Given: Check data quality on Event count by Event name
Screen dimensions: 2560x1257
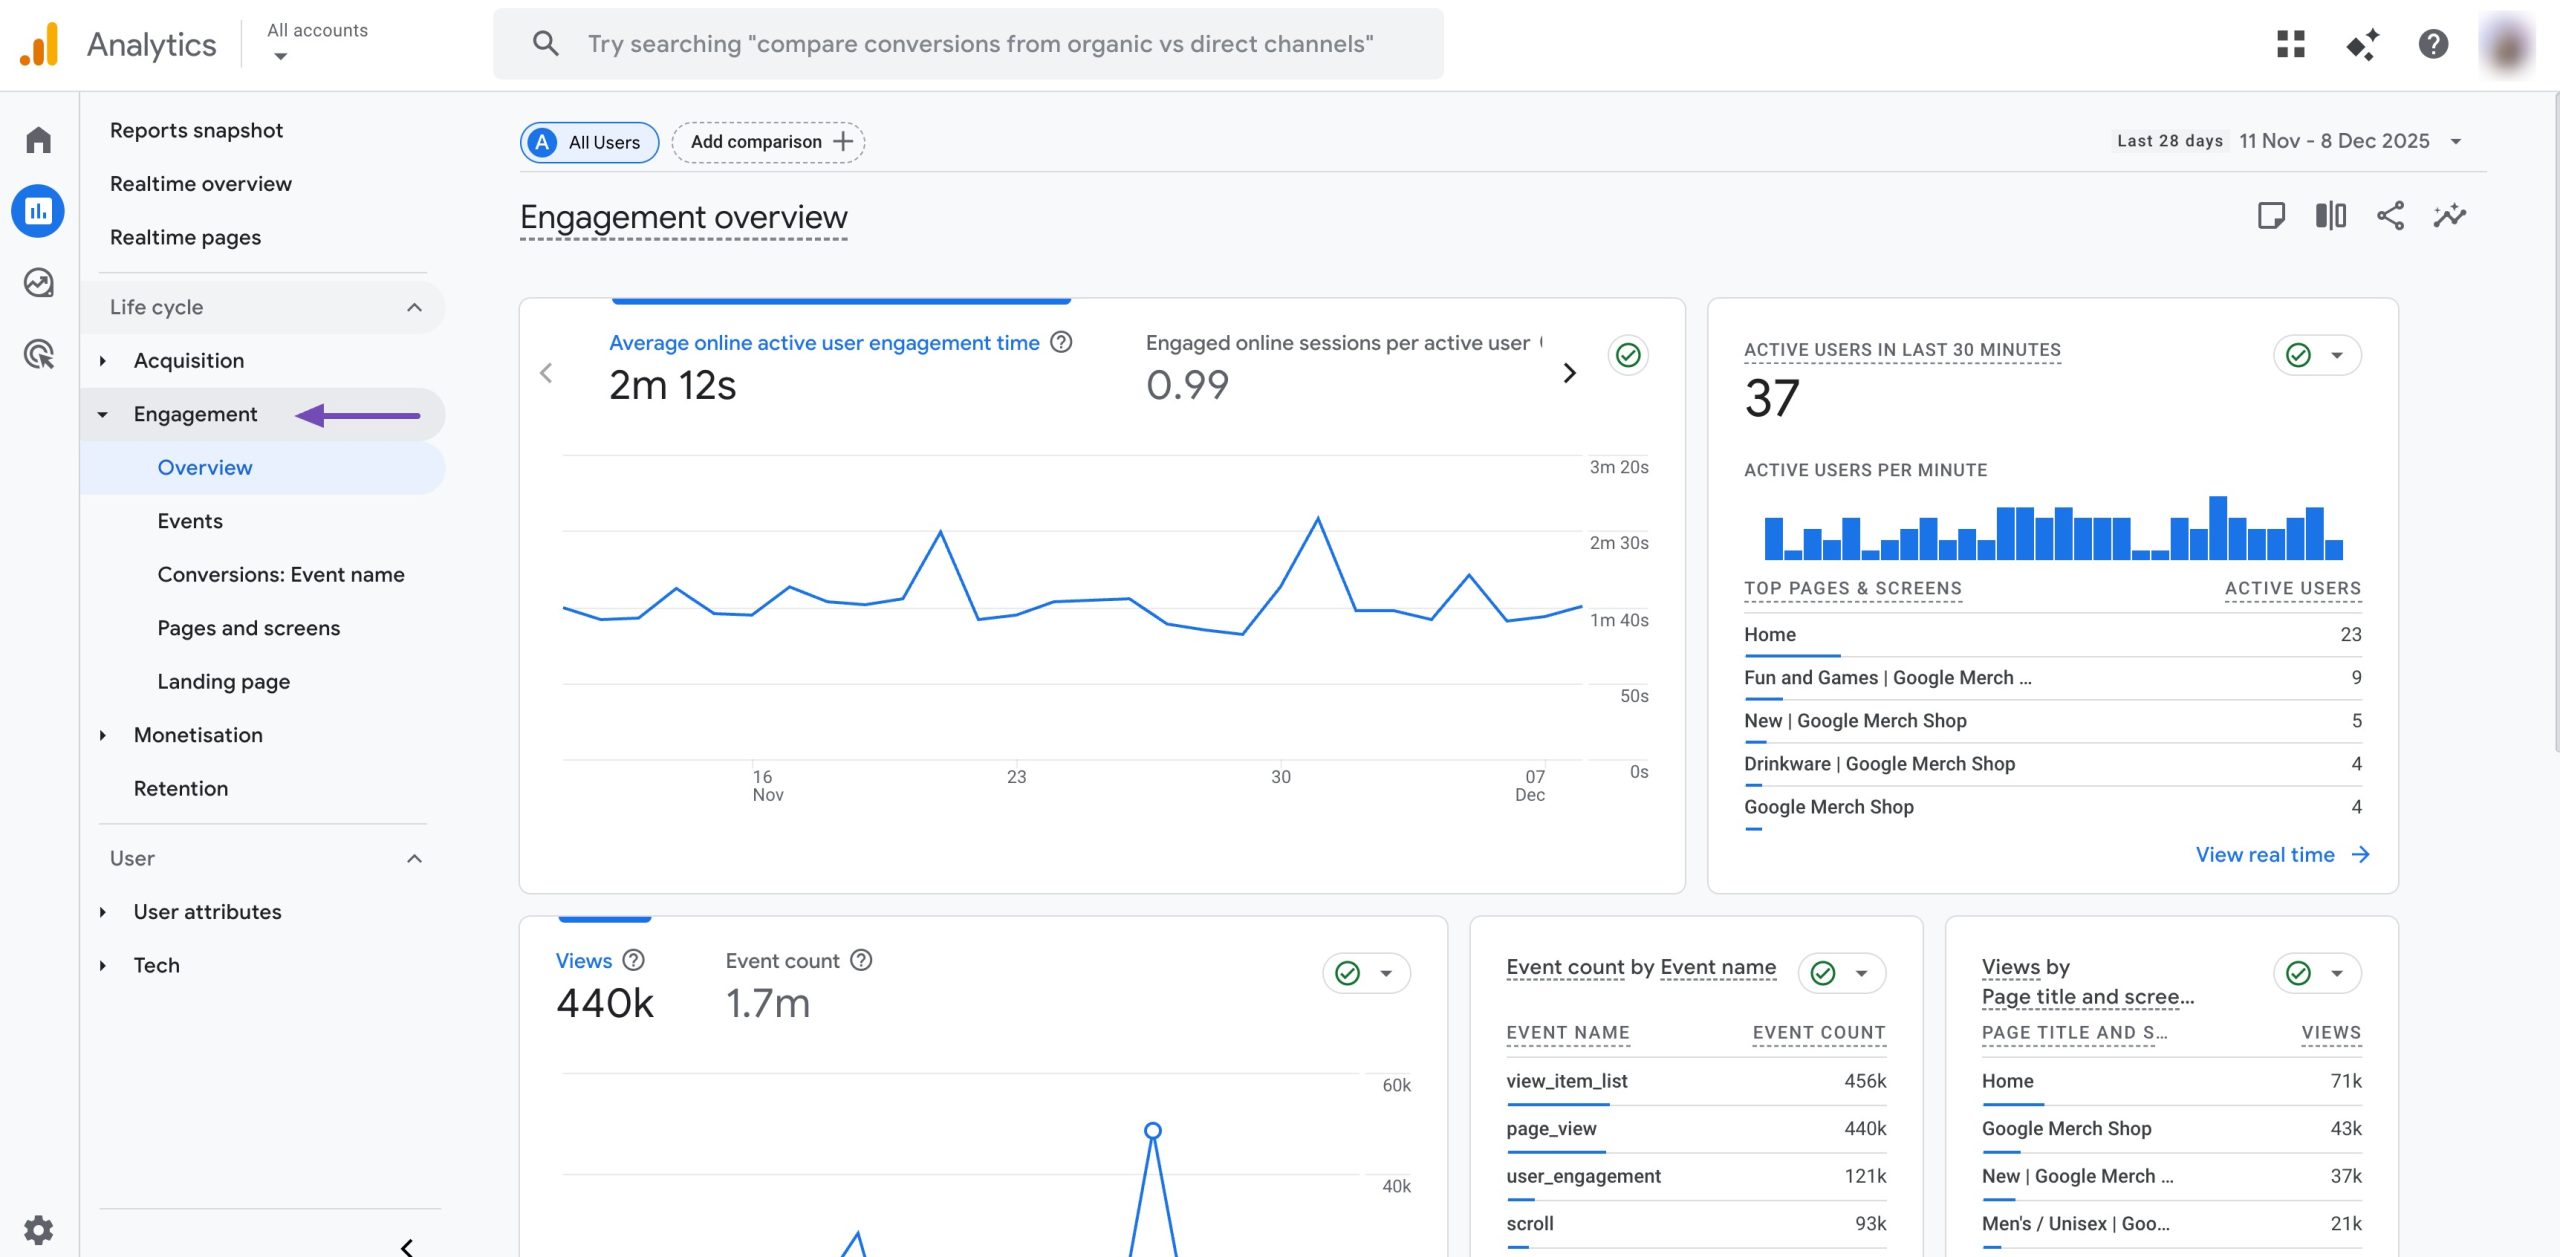Looking at the screenshot, I should (1822, 972).
